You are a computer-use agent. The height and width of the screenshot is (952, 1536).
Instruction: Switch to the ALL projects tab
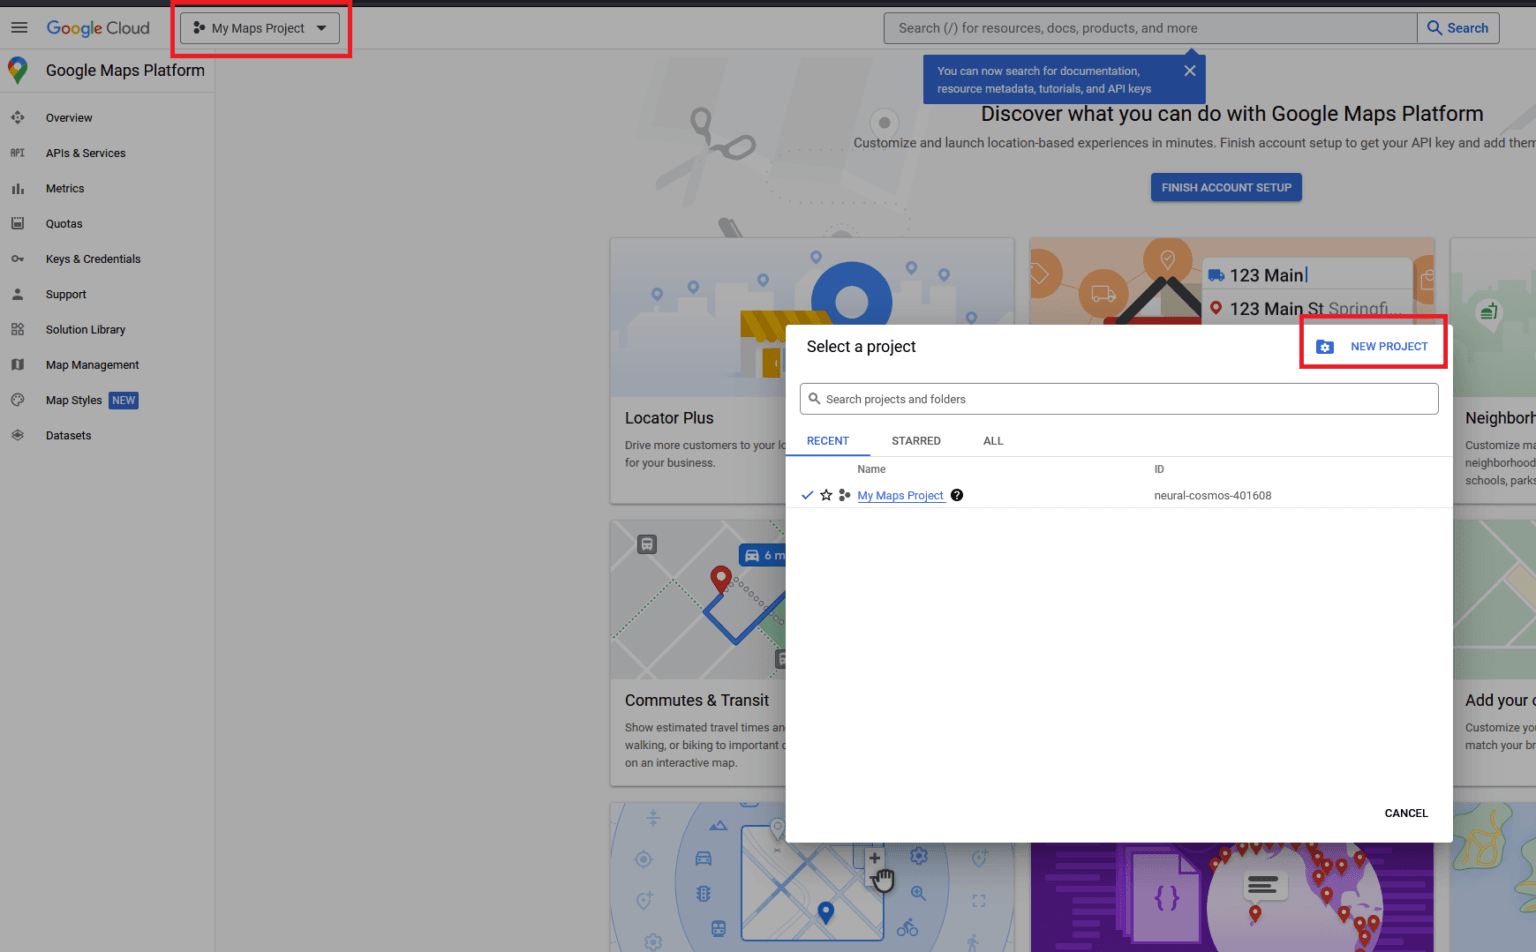[992, 440]
